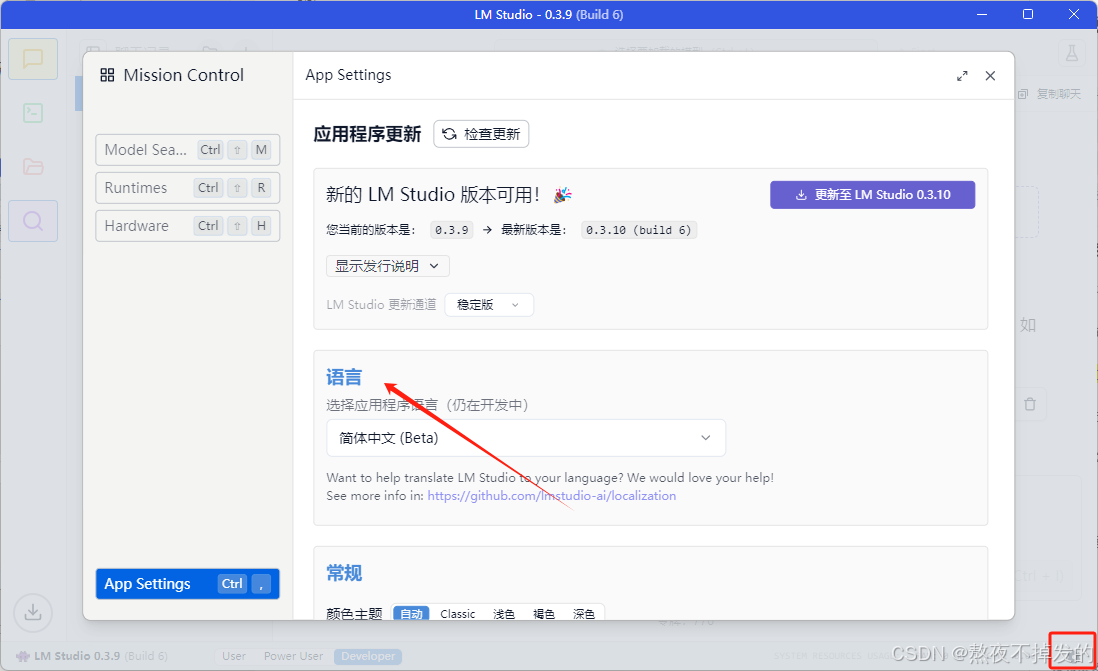Viewport: 1098px width, 671px height.
Task: Open the Downloads icon in the sidebar
Action: coord(33,613)
